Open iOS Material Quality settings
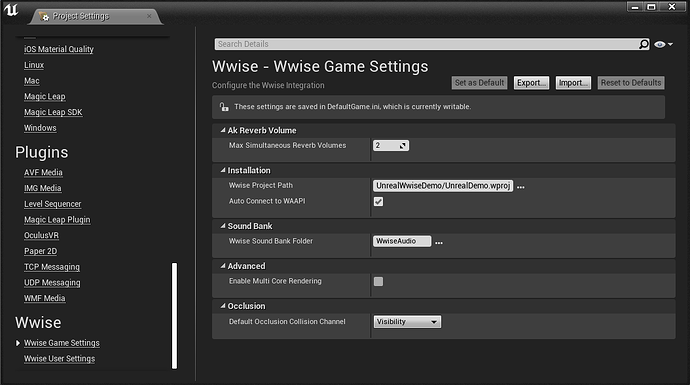The width and height of the screenshot is (690, 385). click(59, 49)
